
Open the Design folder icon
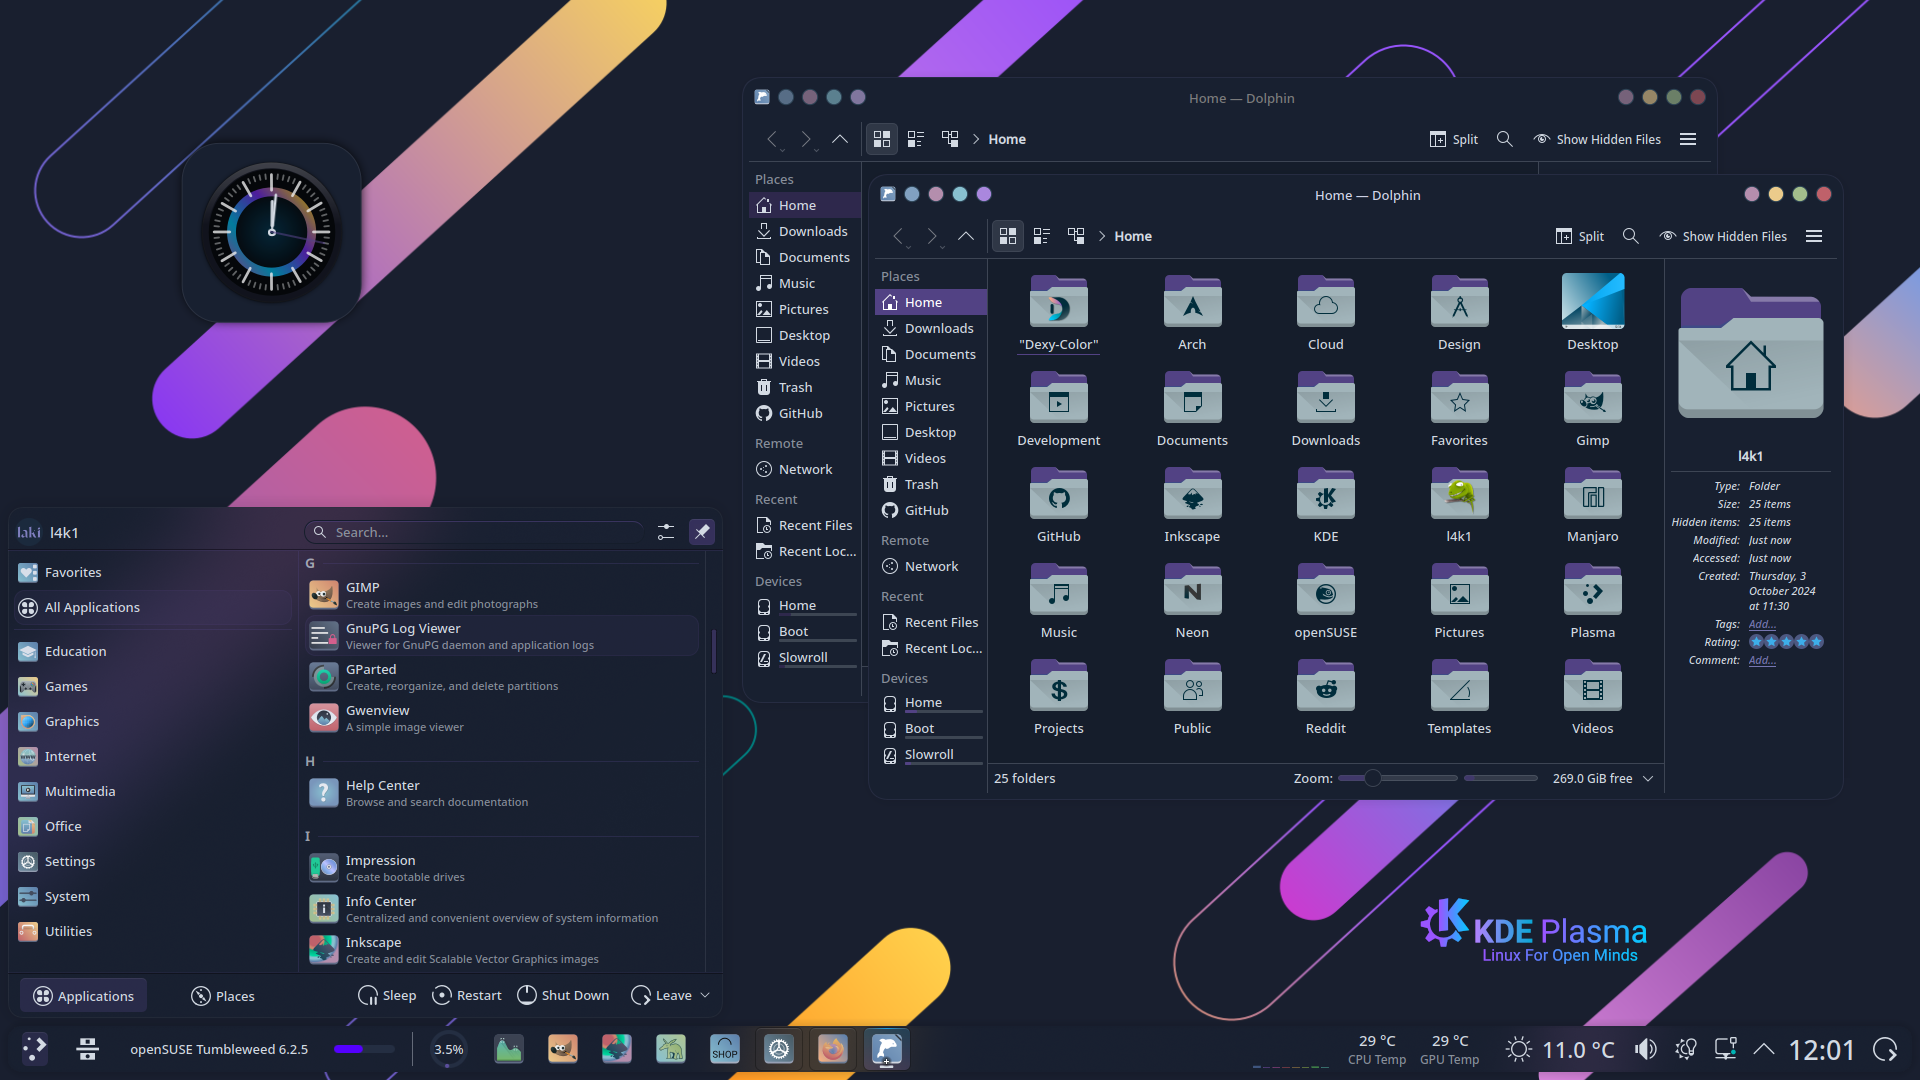click(1459, 301)
